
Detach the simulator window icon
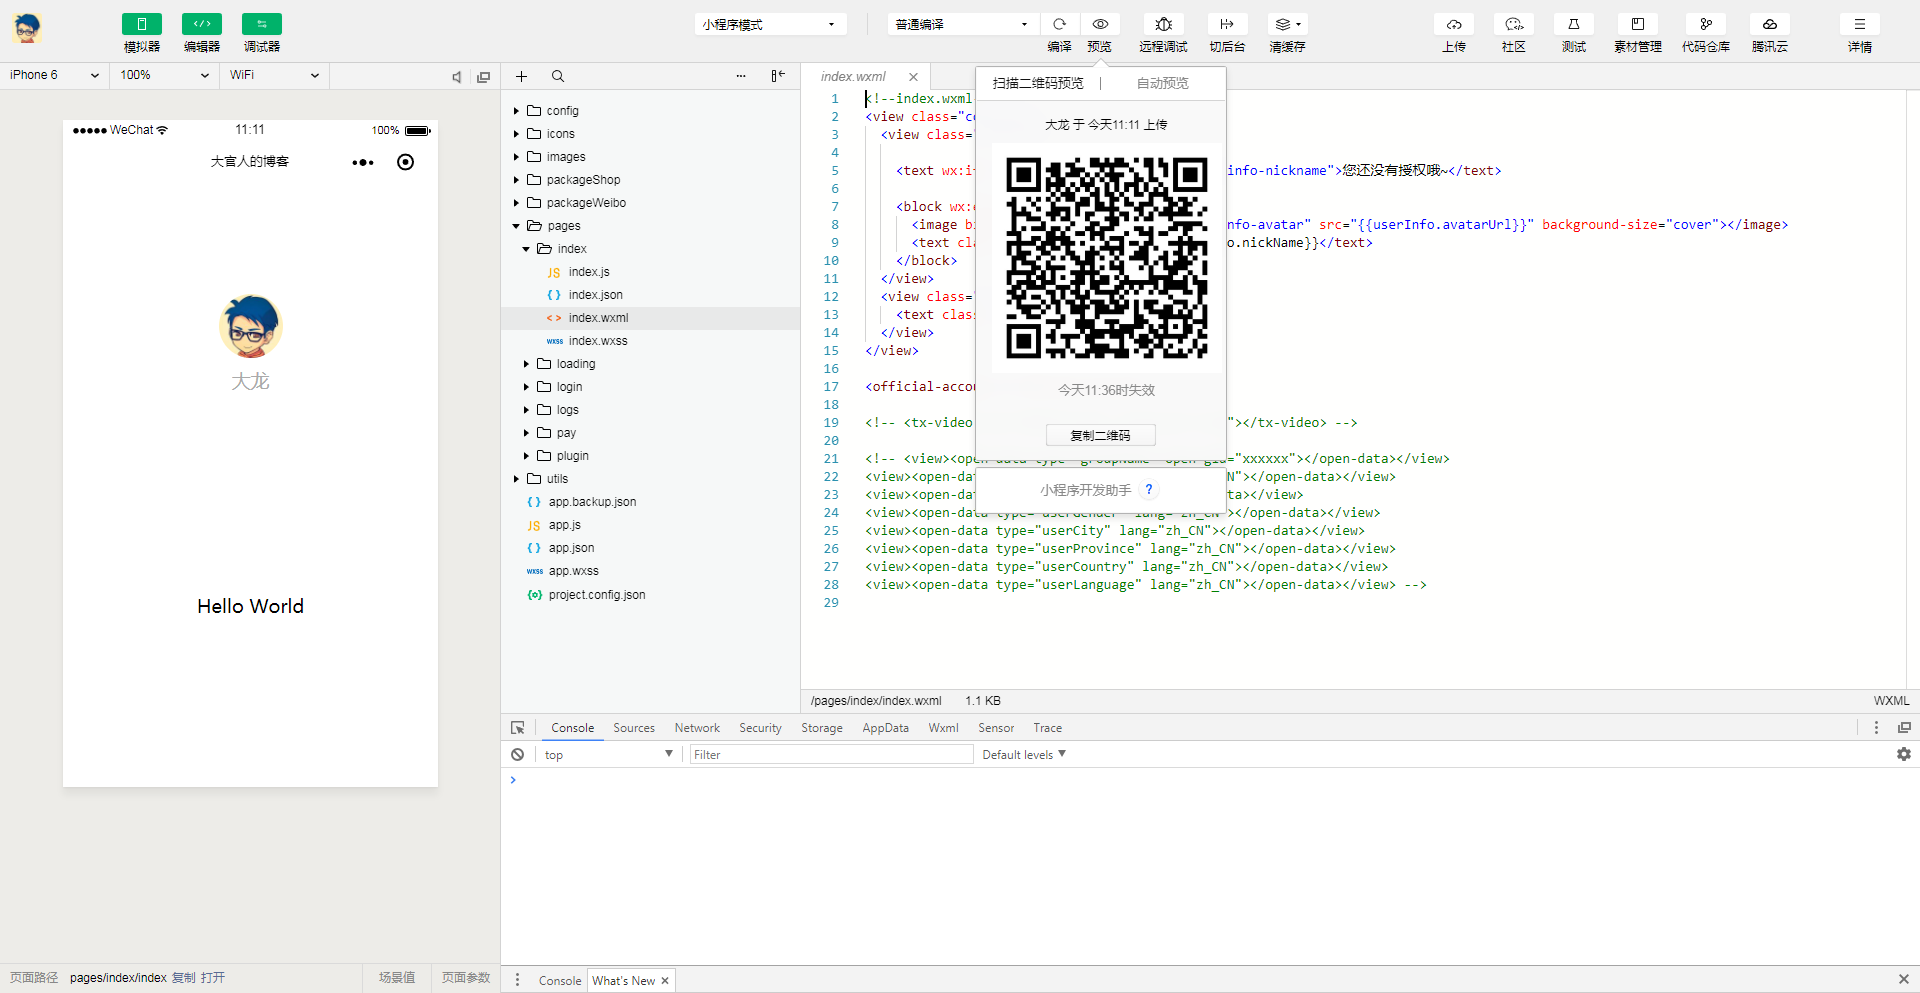(484, 77)
